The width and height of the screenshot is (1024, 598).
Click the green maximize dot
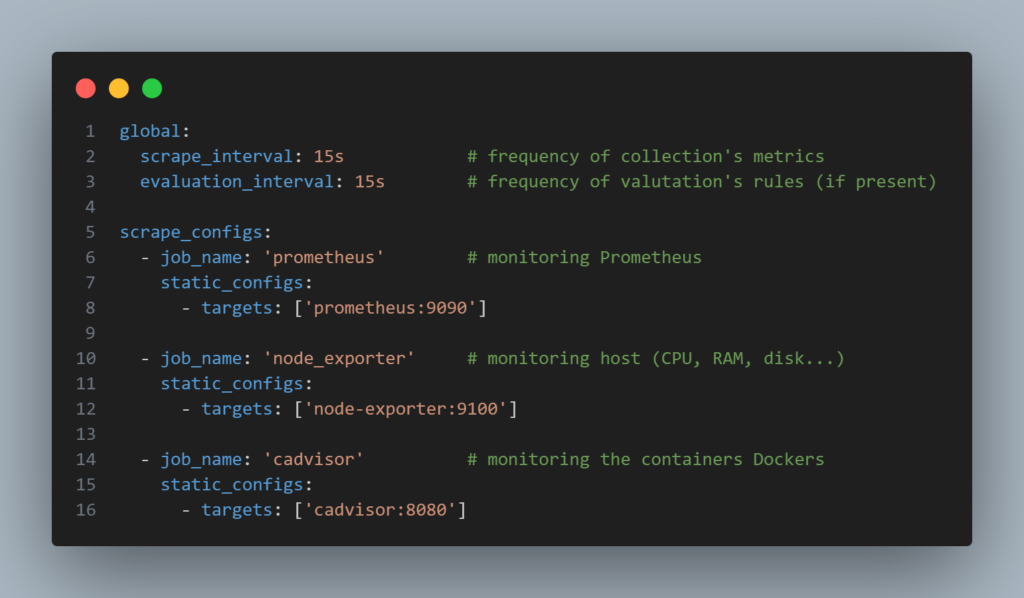(x=152, y=88)
